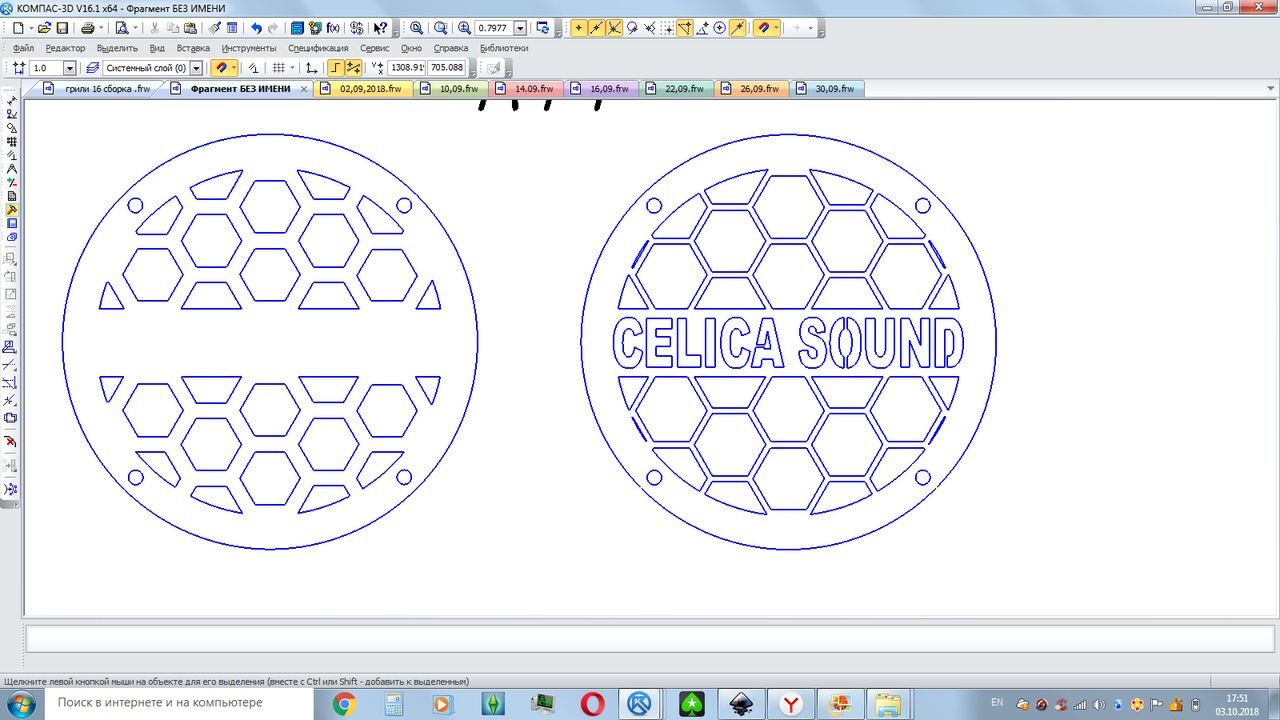
Task: Open Google Chrome from taskbar
Action: (344, 704)
